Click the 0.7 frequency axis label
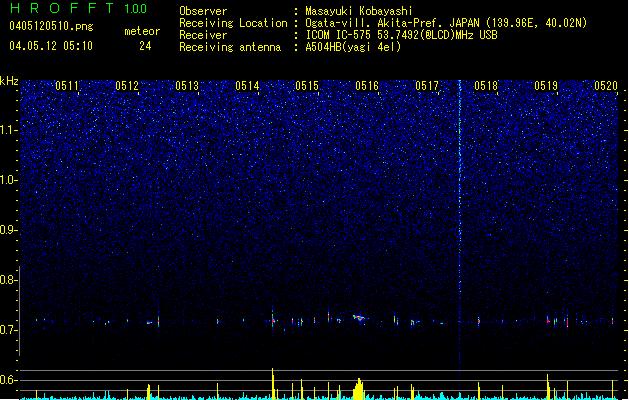Image resolution: width=629 pixels, height=400 pixels. [8, 330]
